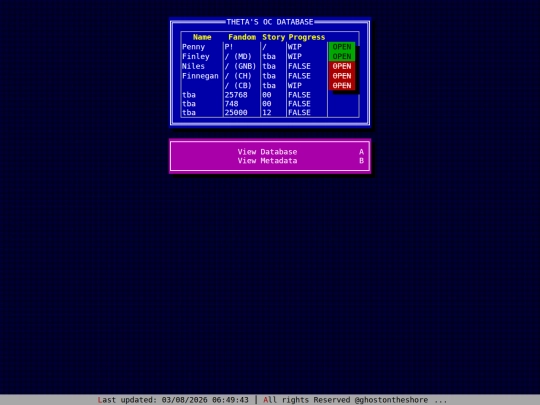
Task: Click the fandom cell 'P!'
Action: (229, 47)
